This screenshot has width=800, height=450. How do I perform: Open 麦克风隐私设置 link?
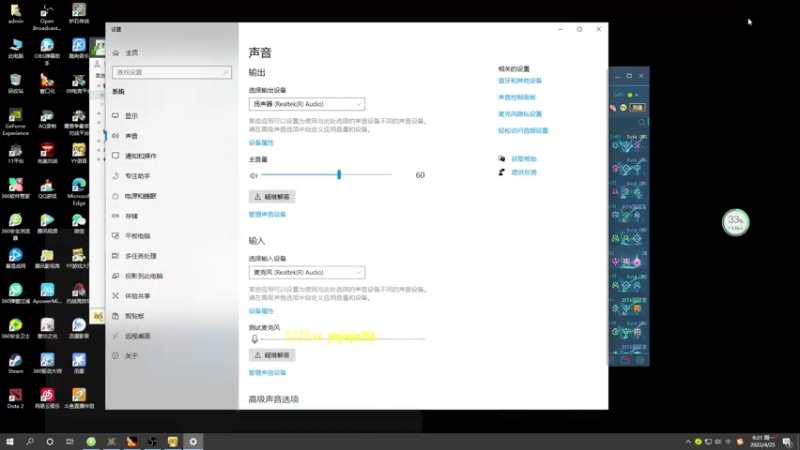(520, 114)
